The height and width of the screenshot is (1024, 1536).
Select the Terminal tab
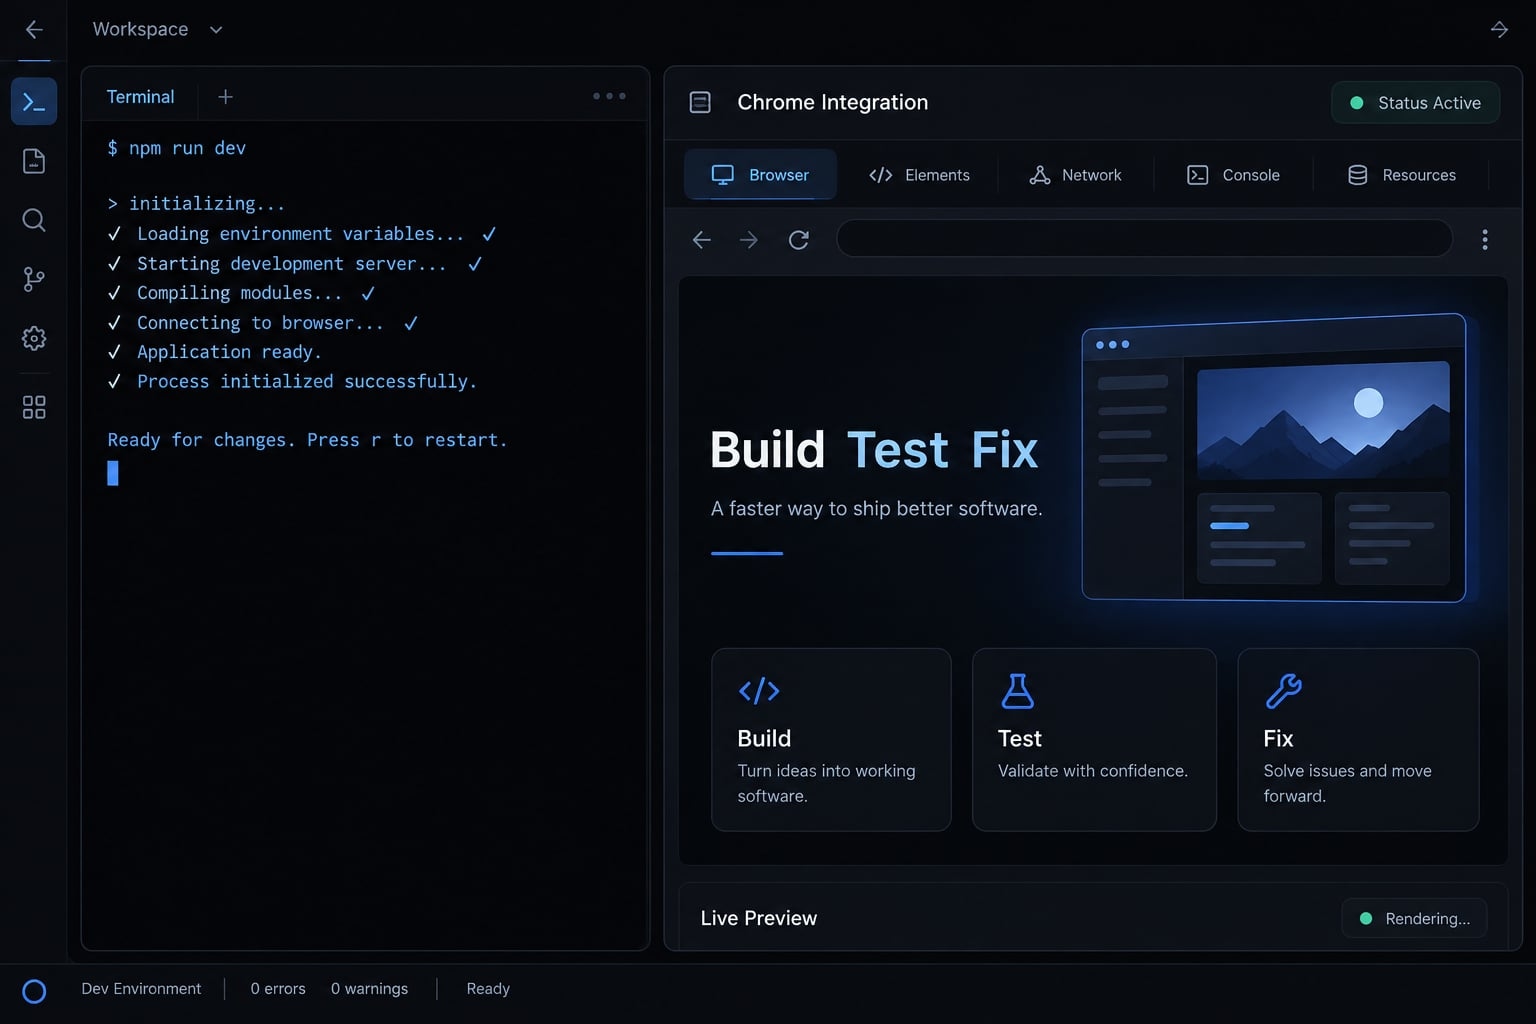140,97
